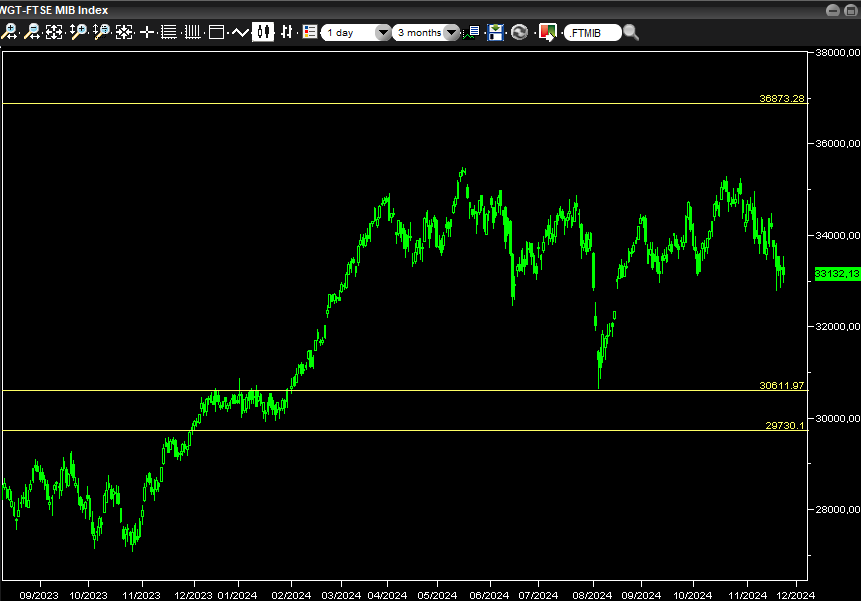Click the 30611.97 support line label
861x601 pixels.
pos(782,385)
